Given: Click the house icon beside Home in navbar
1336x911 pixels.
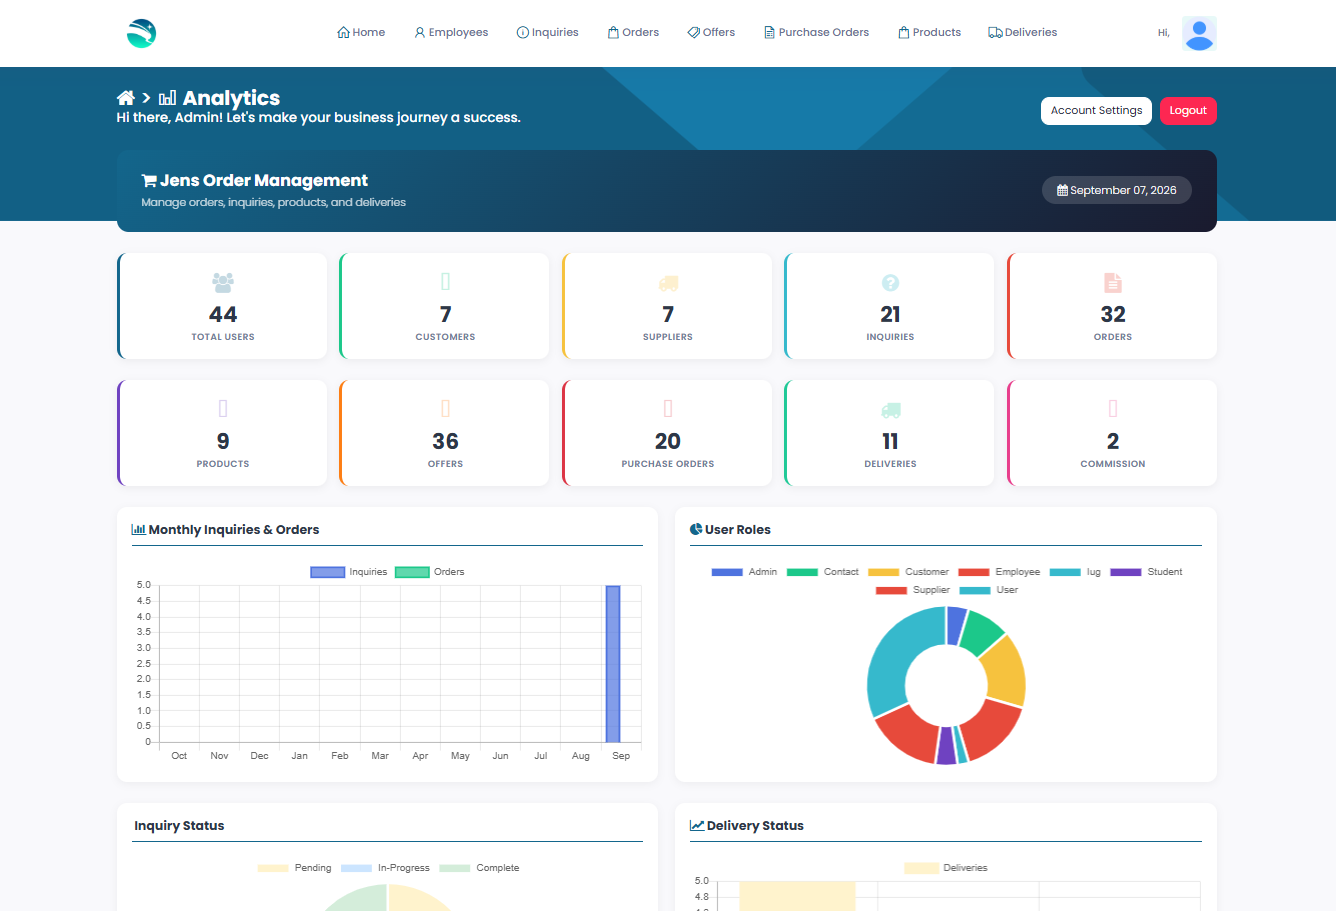Looking at the screenshot, I should (x=344, y=33).
